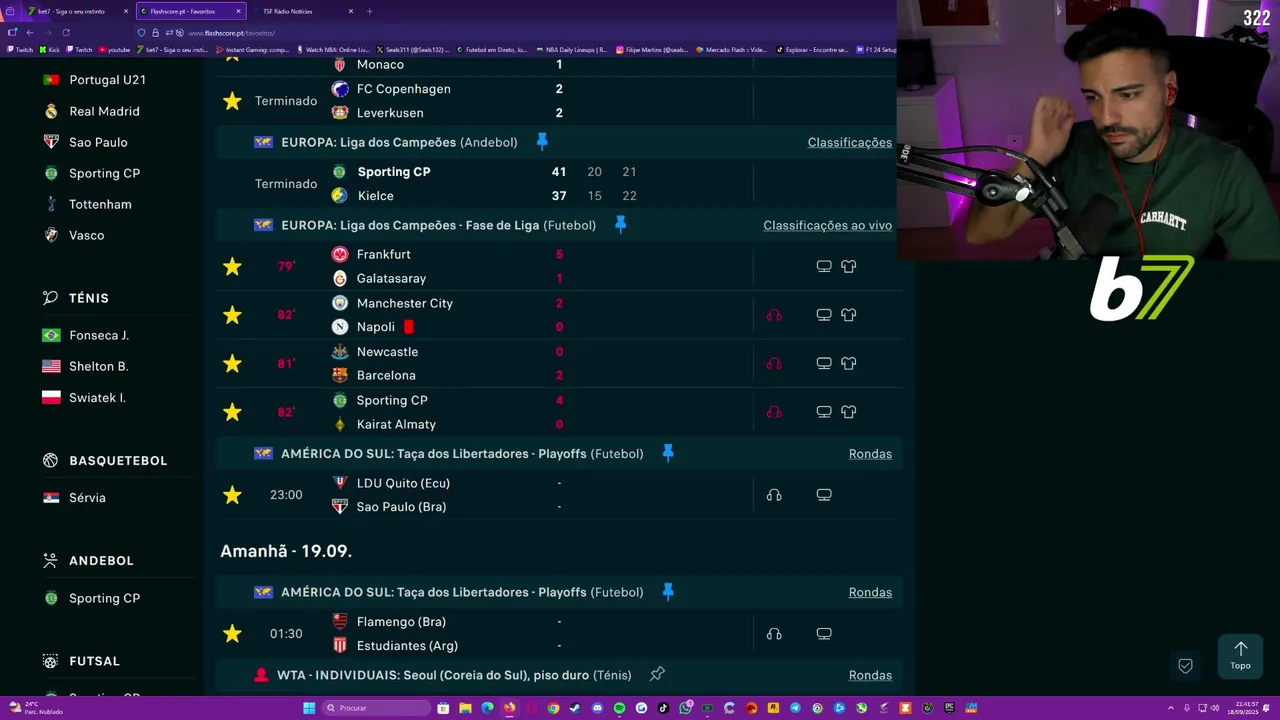Show lineups shirt icon for Frankfurt match

849,266
